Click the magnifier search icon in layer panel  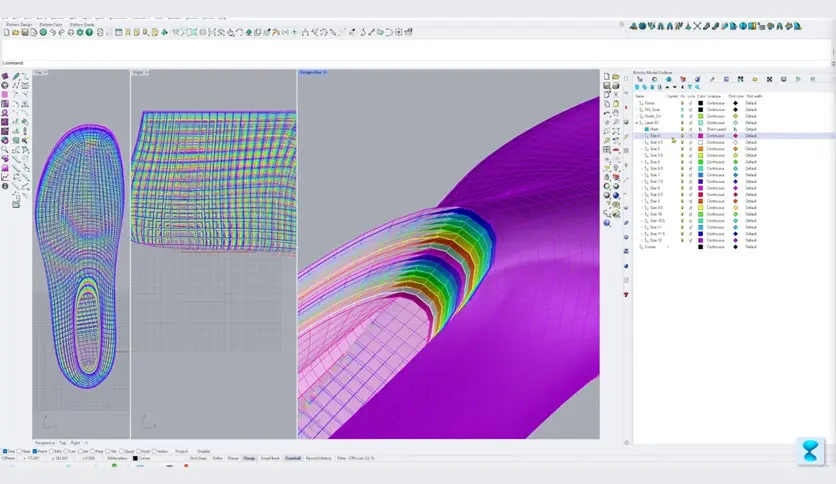(x=697, y=87)
